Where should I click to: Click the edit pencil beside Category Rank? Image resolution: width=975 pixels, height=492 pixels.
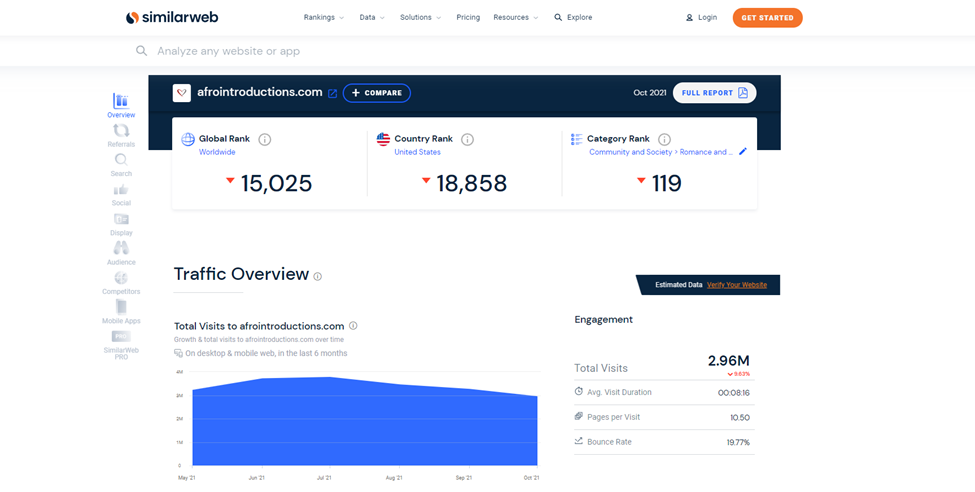coord(743,152)
